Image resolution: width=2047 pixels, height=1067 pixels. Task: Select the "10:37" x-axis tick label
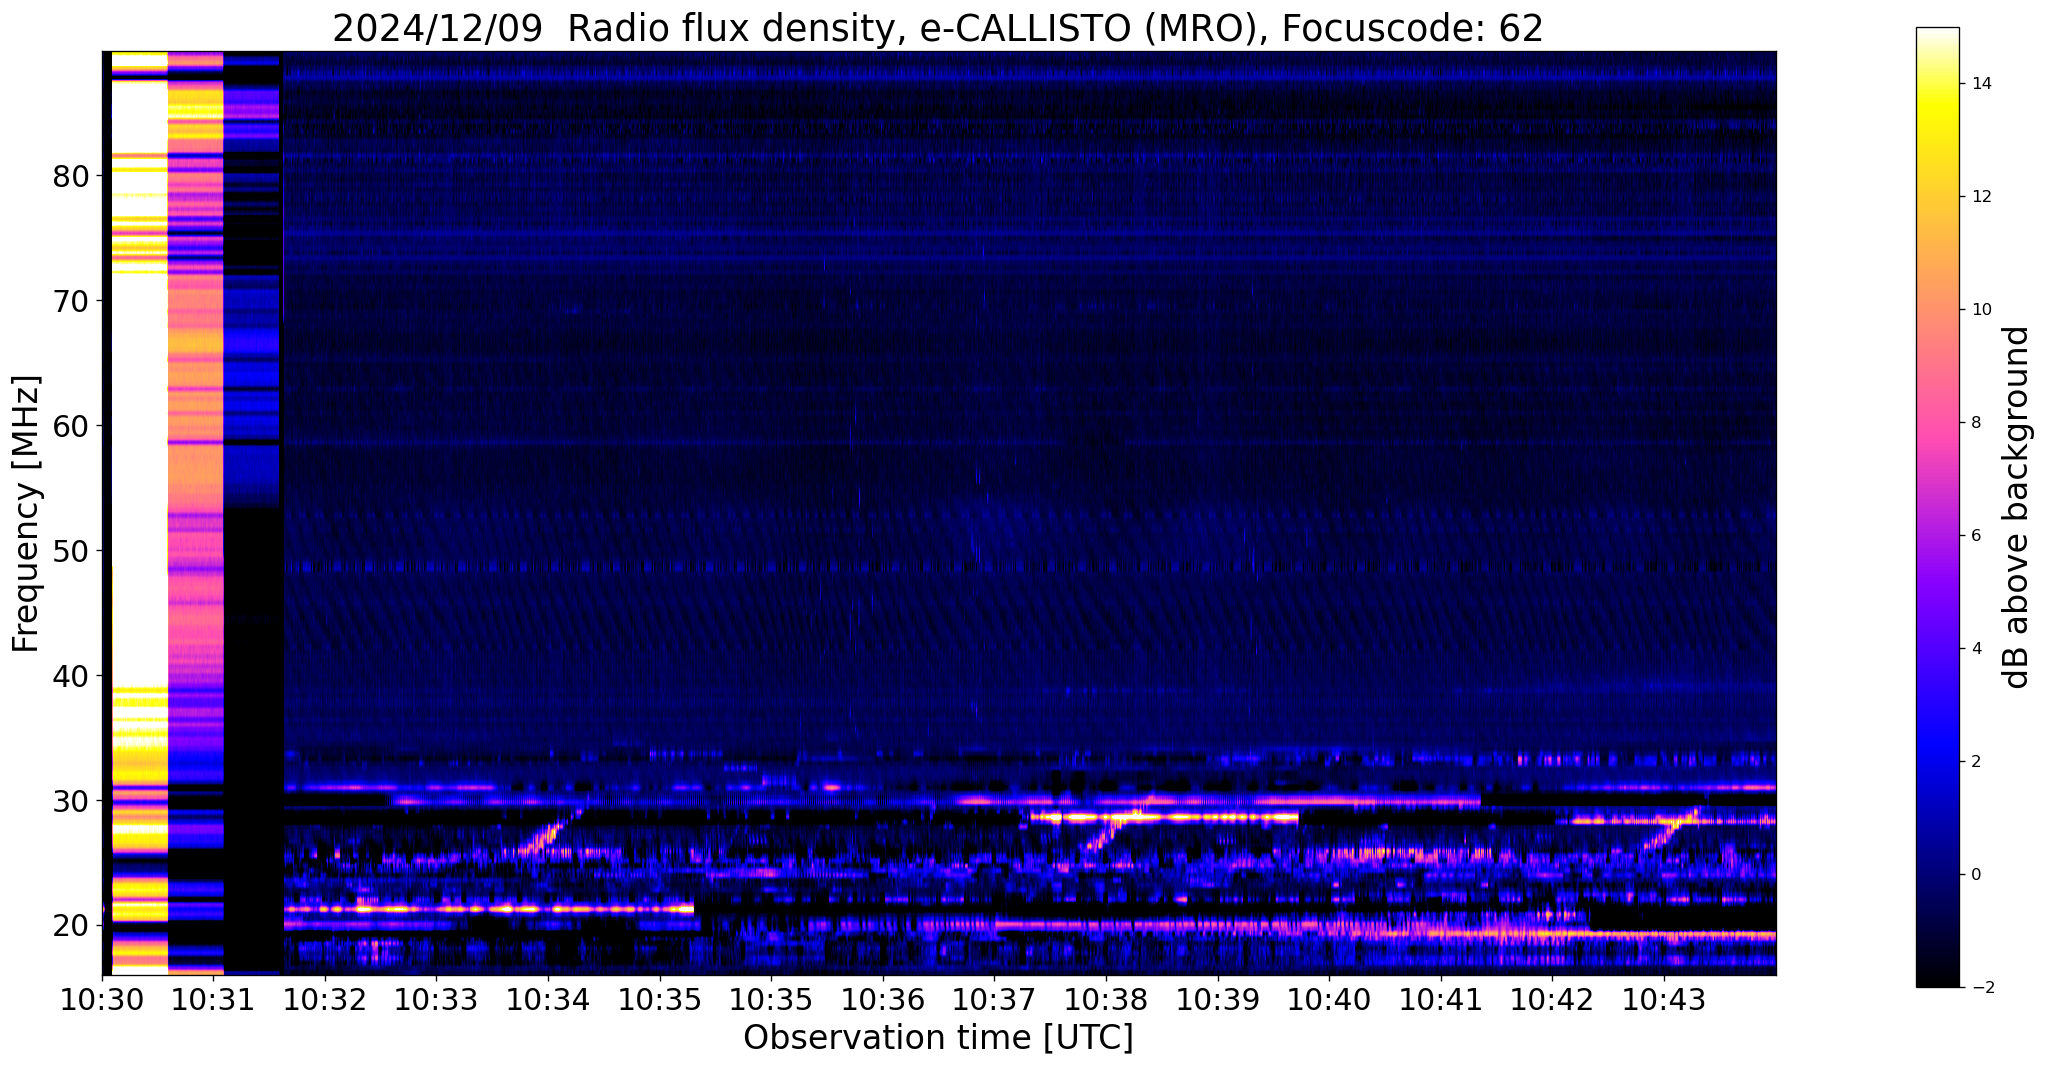click(994, 1000)
